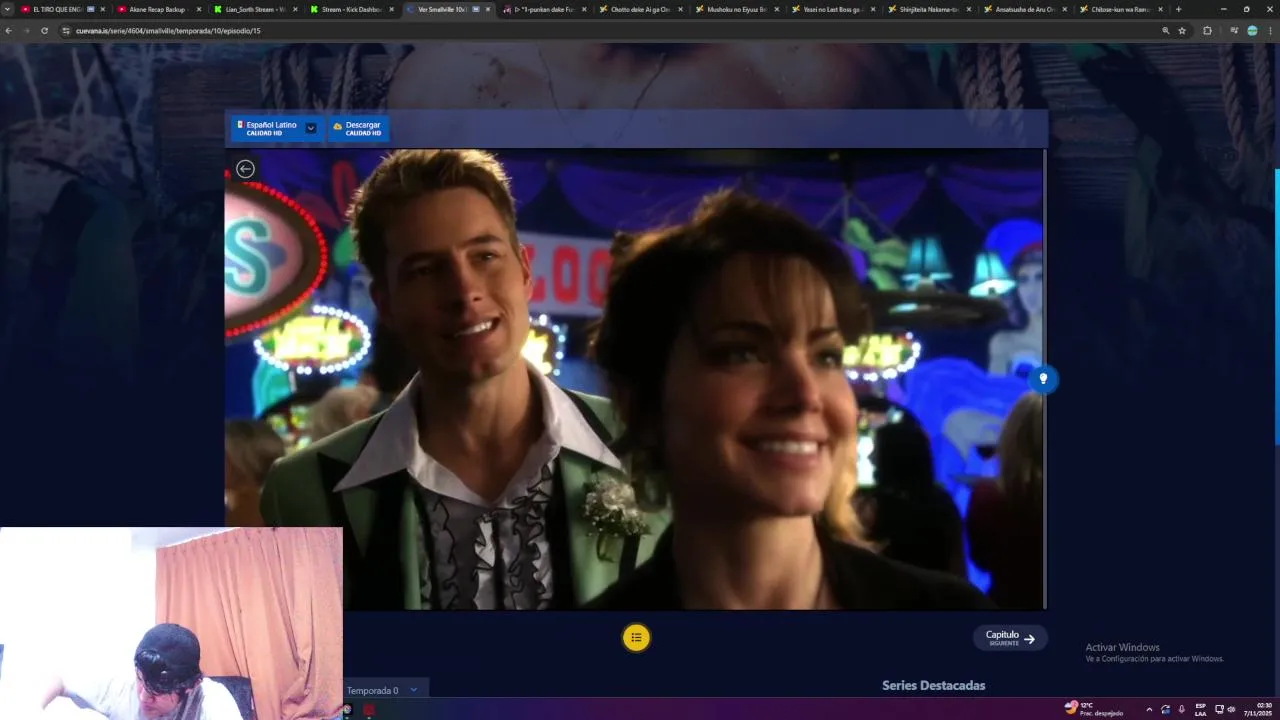Toggle the lightbulb lights-off button
The image size is (1280, 720).
1043,379
